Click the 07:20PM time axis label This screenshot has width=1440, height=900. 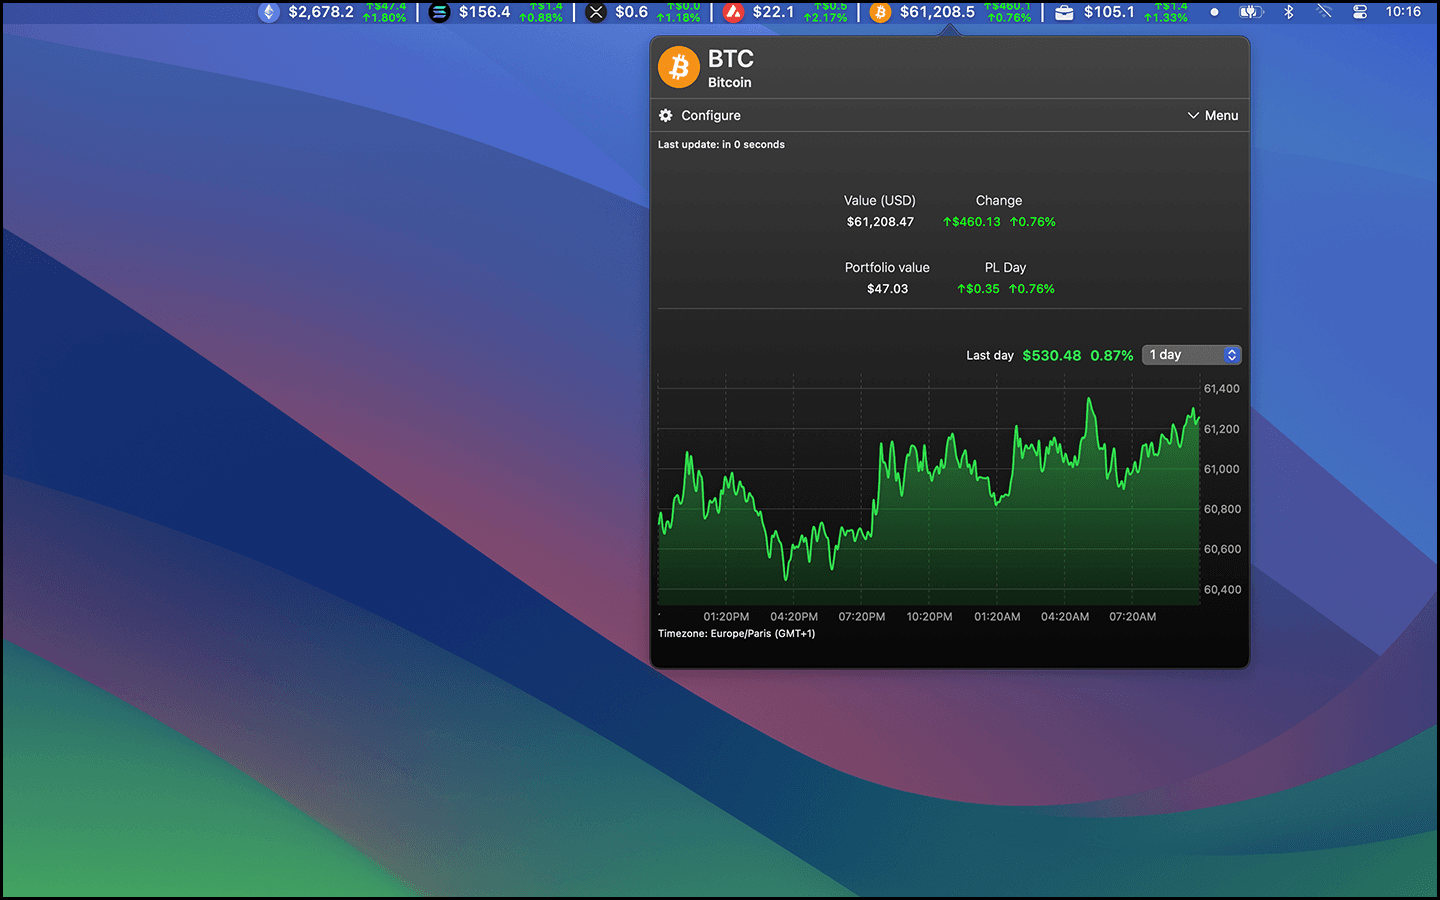point(862,617)
